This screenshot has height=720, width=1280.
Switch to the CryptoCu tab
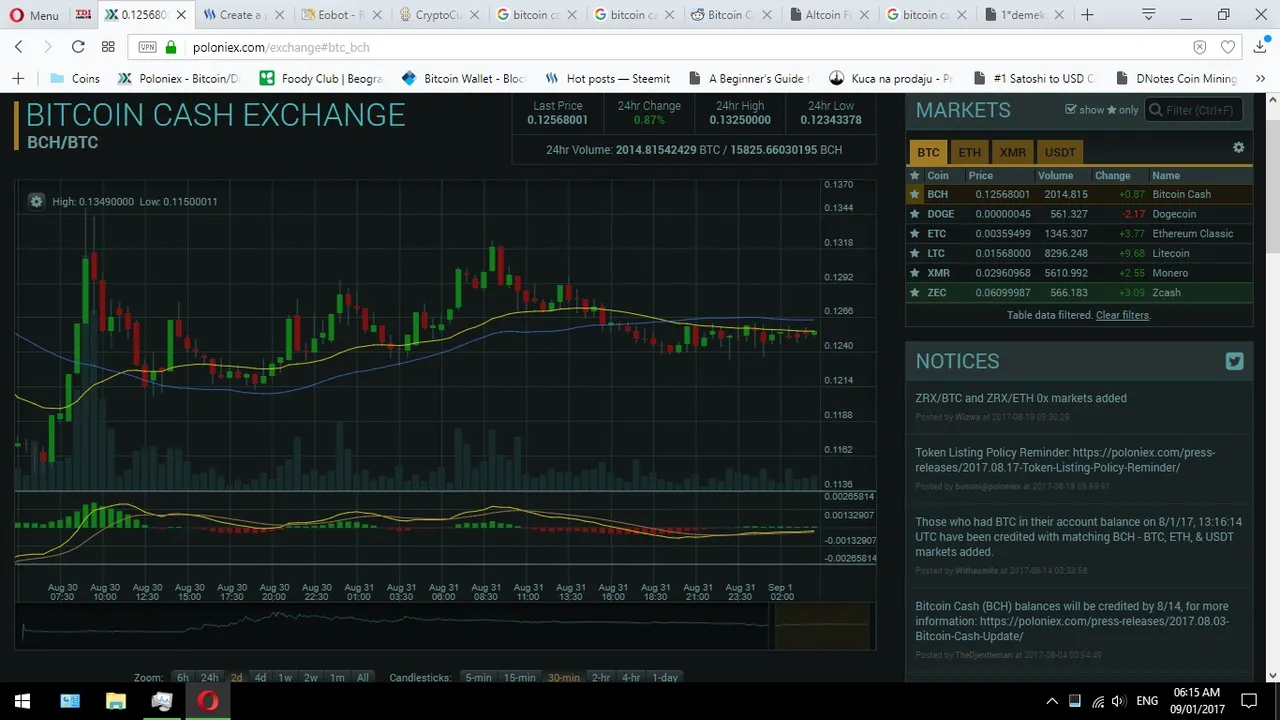click(x=441, y=15)
